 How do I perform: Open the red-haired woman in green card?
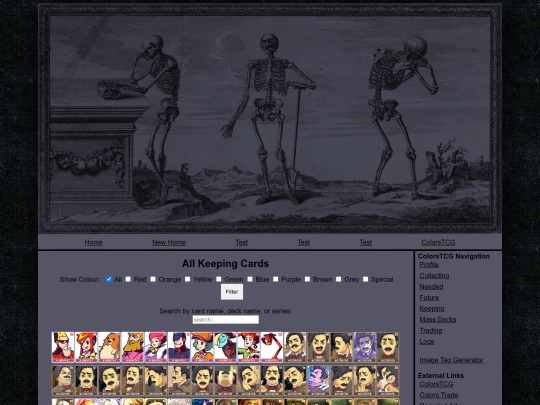click(x=249, y=347)
